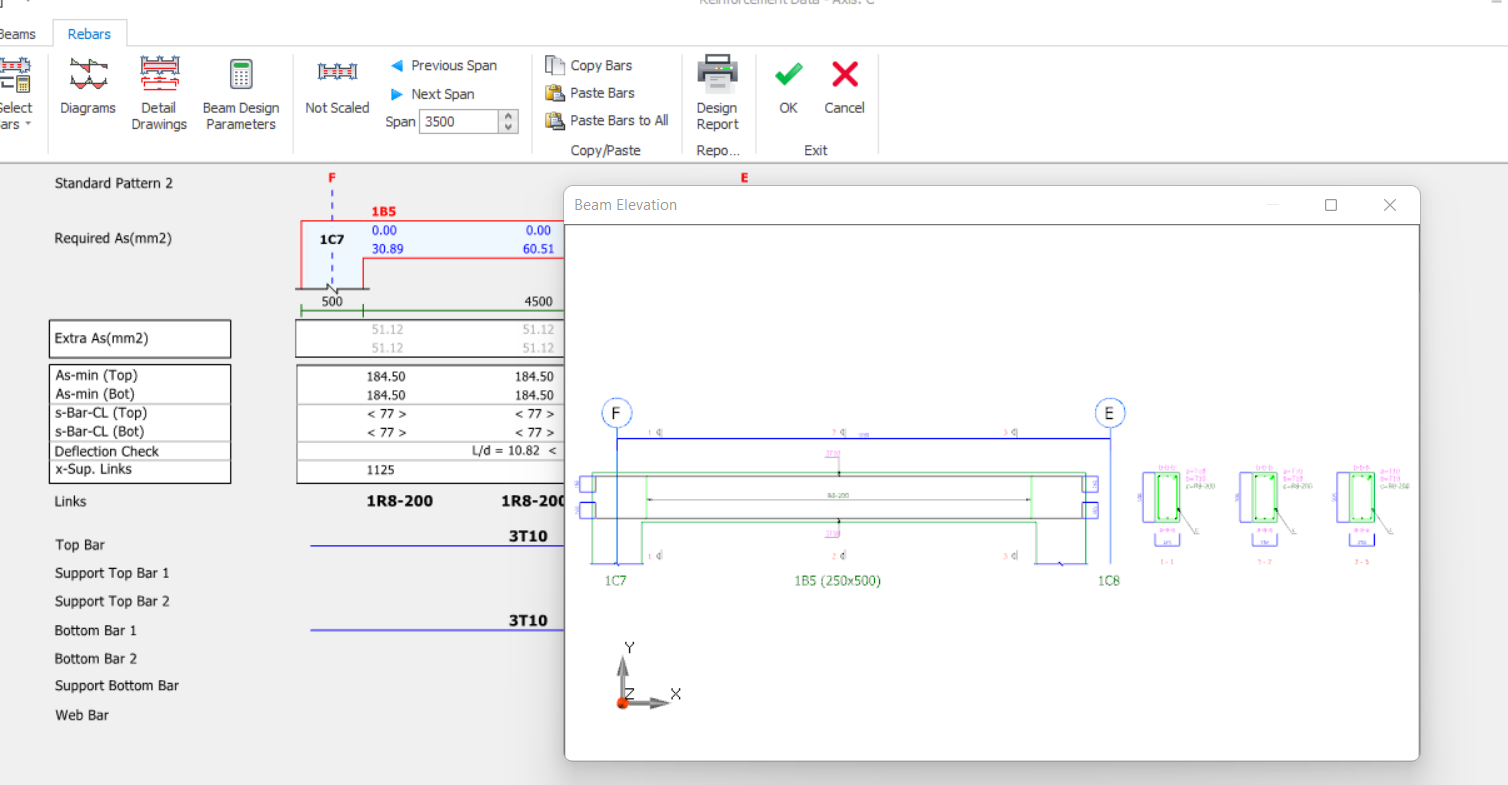
Task: Click Copy Bars
Action: coord(589,65)
